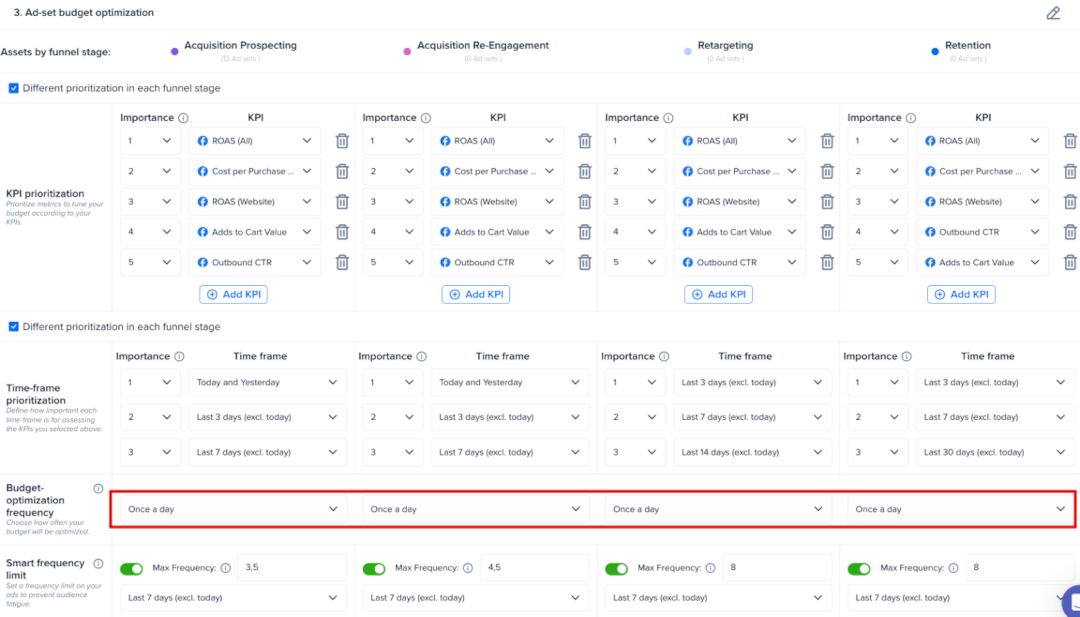Delete Adds to Cart Value KPI in Retargeting column
The image size is (1080, 617).
(x=827, y=232)
